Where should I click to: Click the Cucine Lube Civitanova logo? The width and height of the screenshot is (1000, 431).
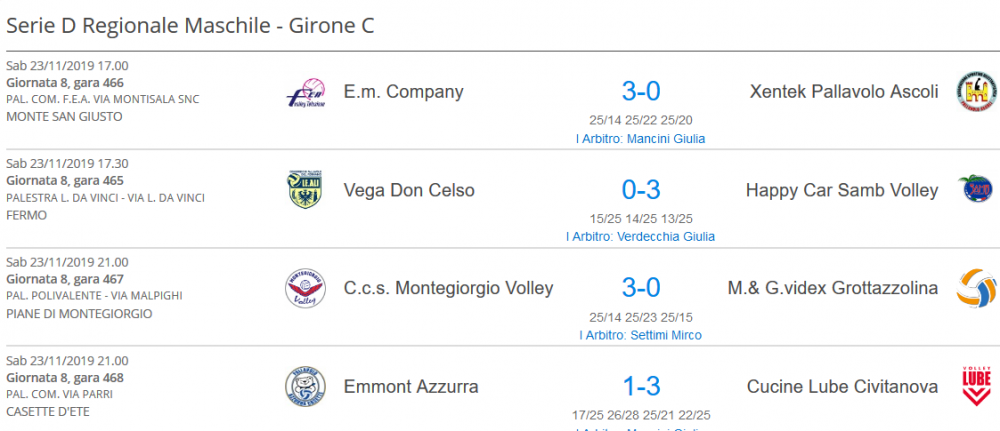coord(976,386)
